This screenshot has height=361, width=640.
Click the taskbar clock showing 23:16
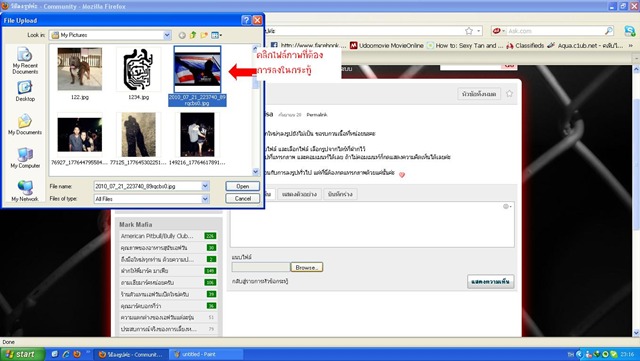point(627,354)
